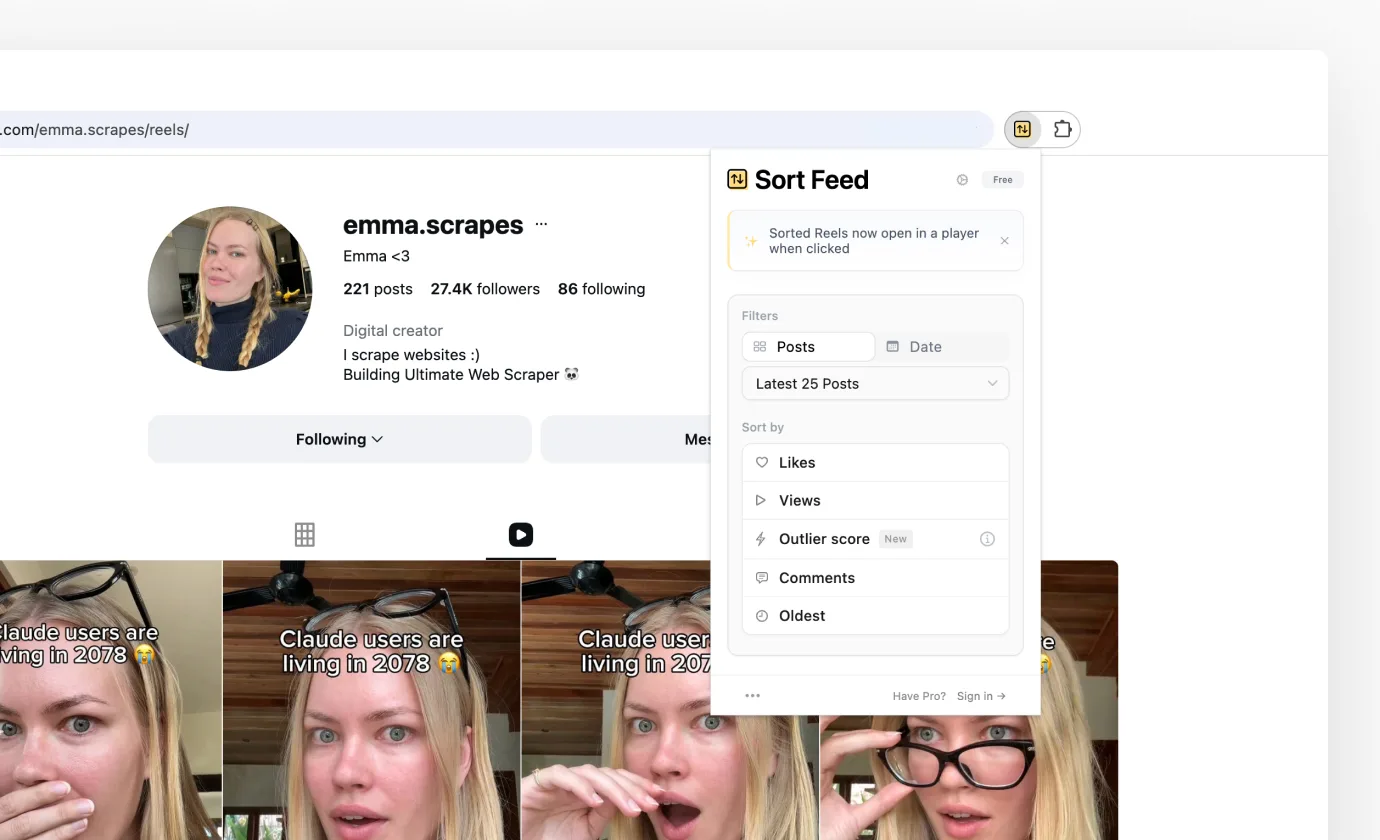Select the Reels tab icon
The image size is (1380, 840).
521,535
